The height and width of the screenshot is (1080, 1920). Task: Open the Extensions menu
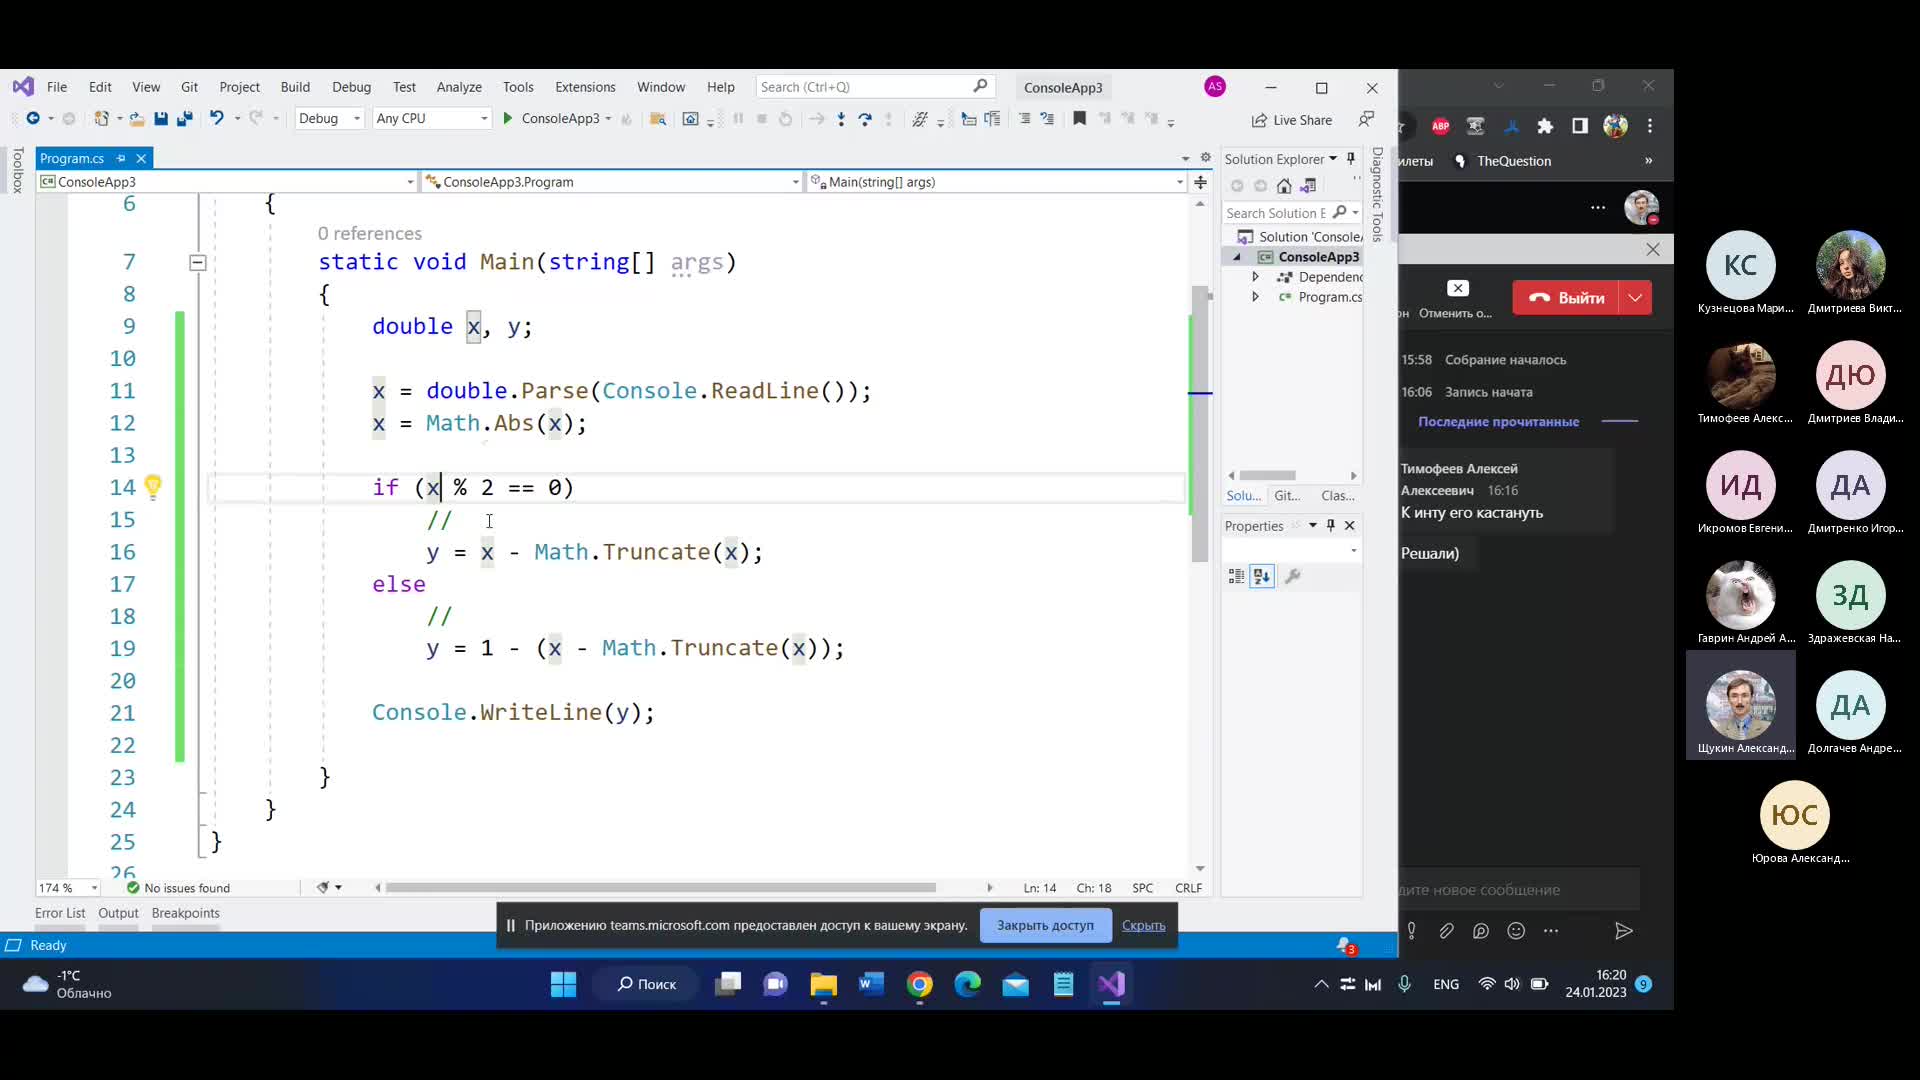585,87
